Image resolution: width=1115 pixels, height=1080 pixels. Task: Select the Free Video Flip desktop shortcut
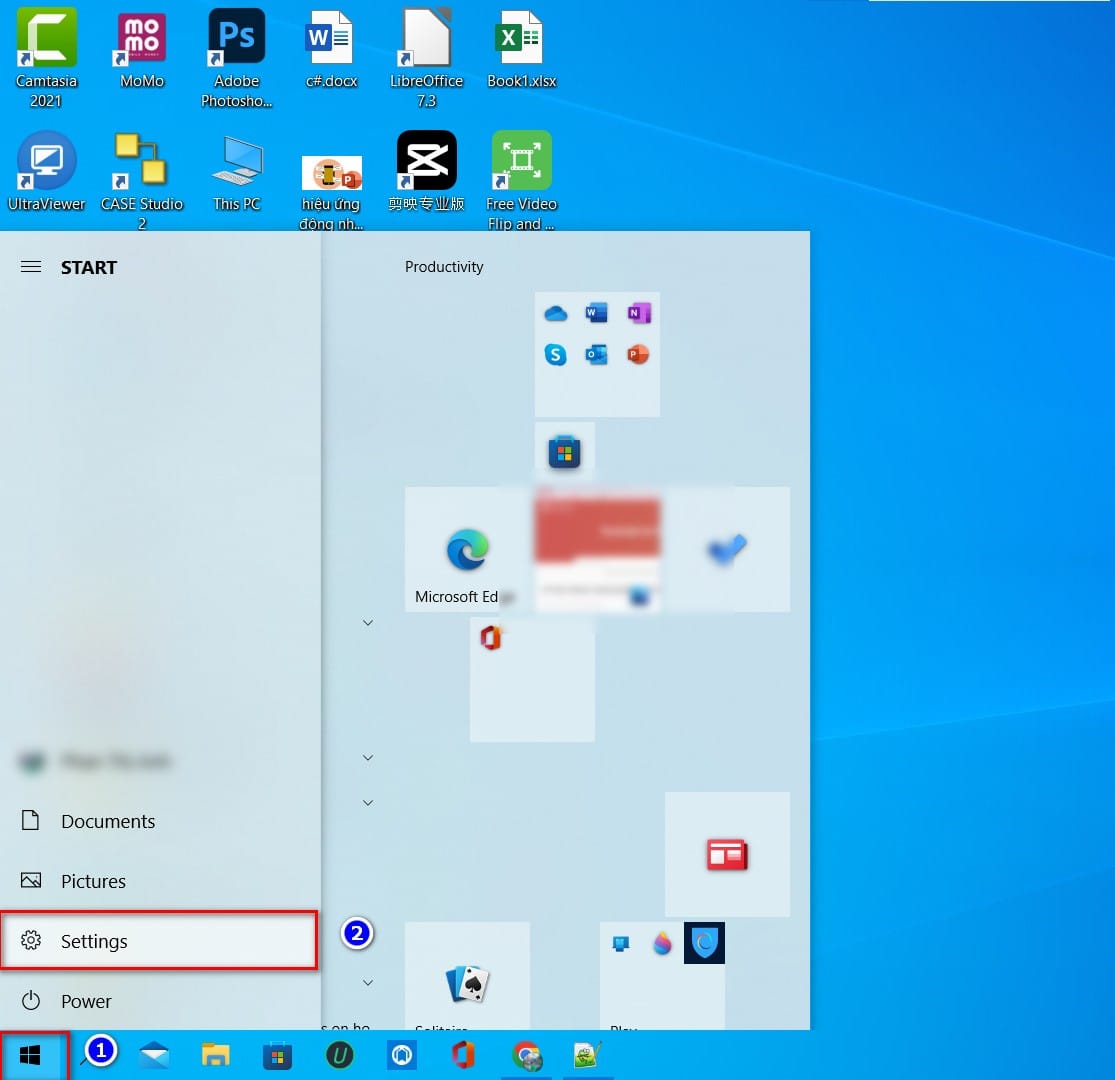coord(521,181)
